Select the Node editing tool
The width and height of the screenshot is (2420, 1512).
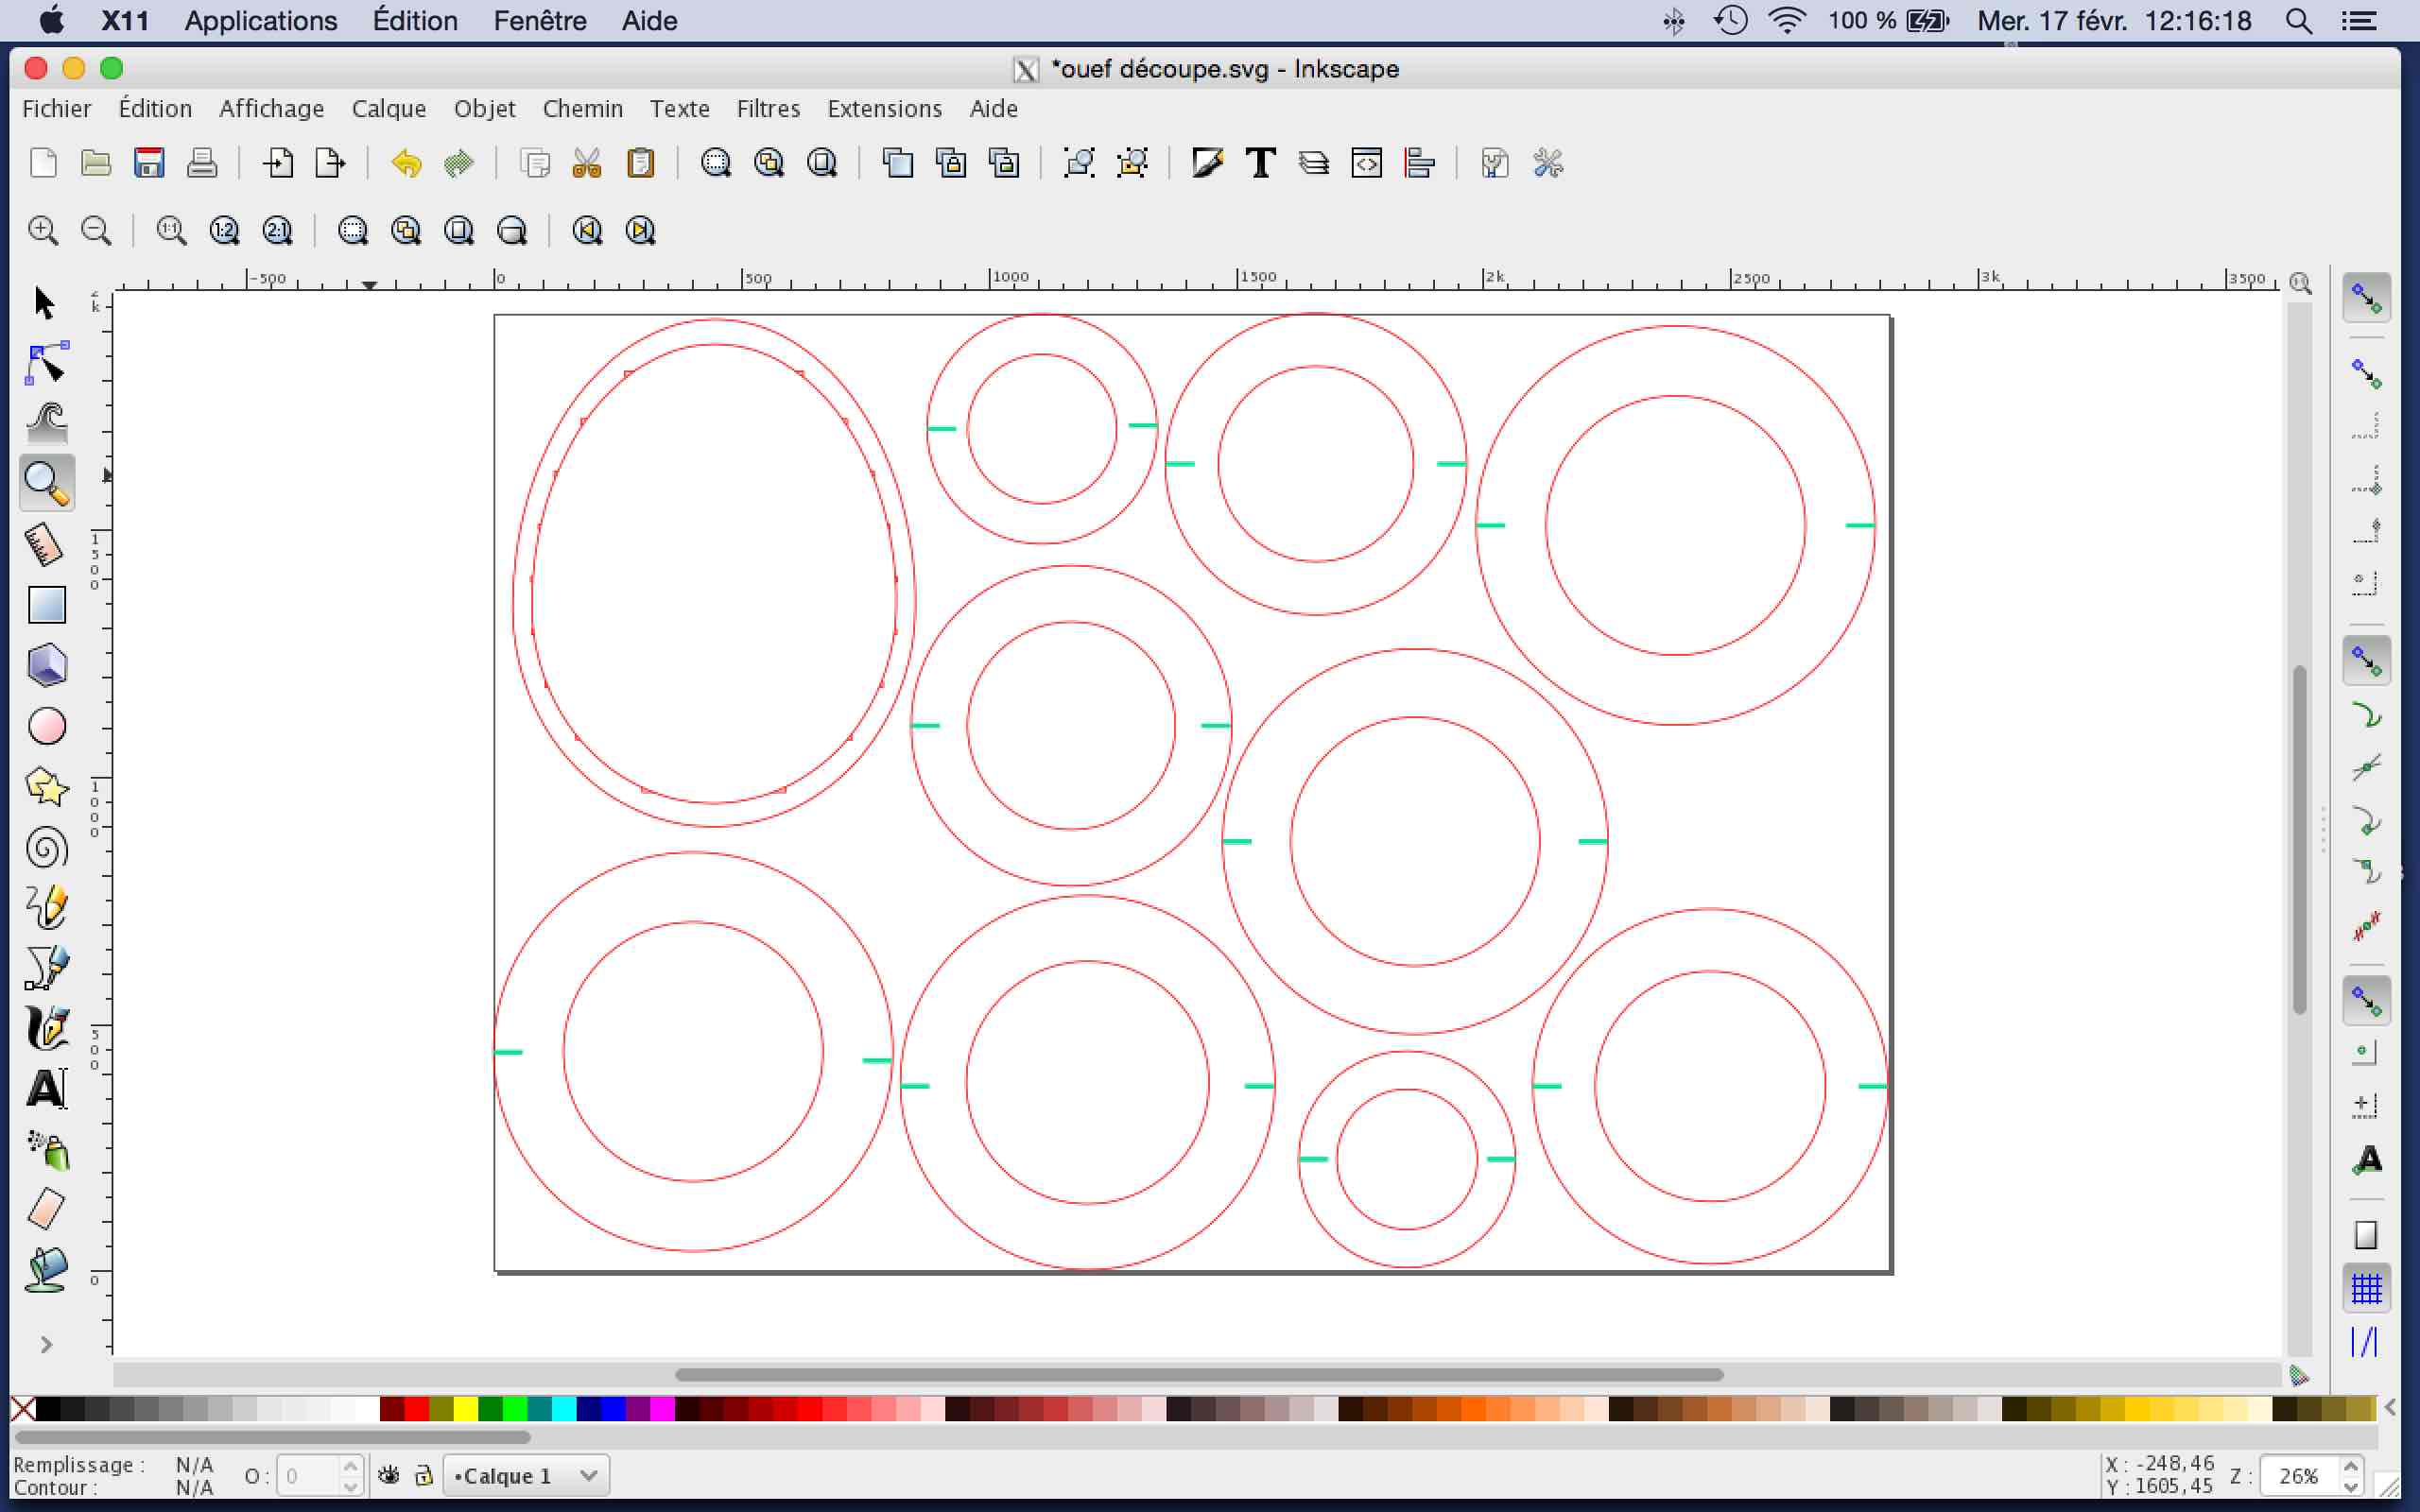(x=46, y=363)
